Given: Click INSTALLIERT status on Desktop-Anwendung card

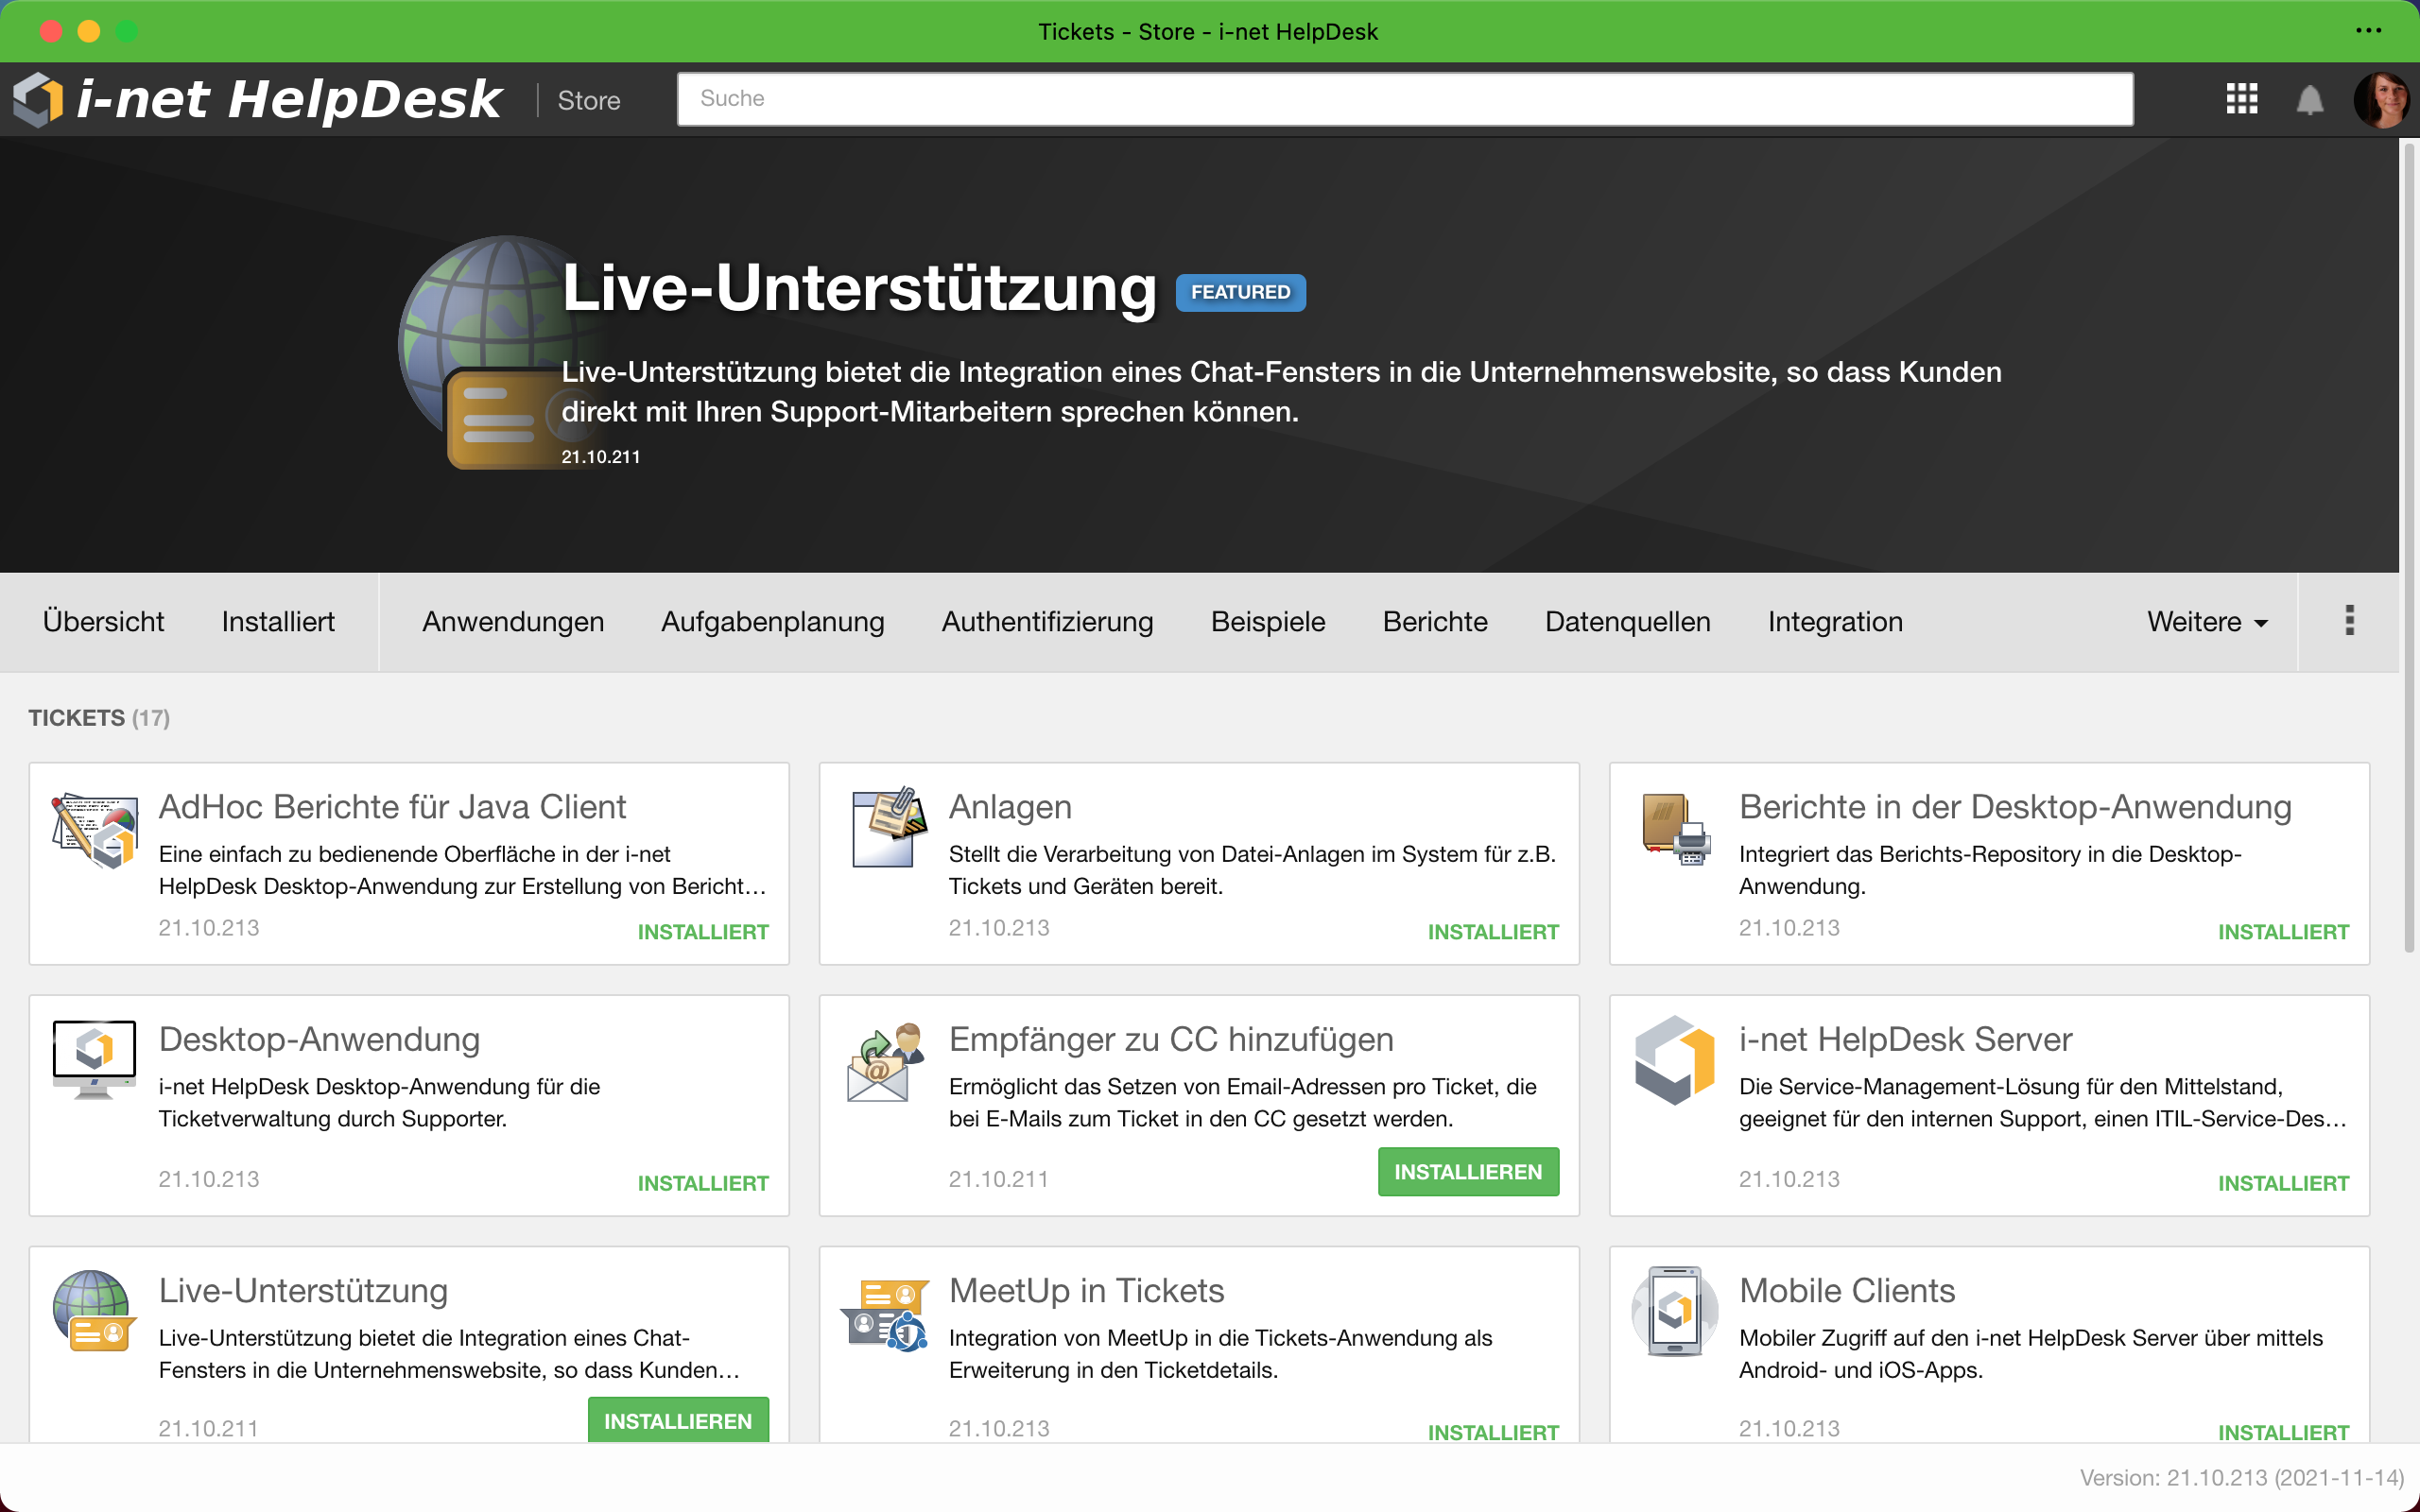Looking at the screenshot, I should click(x=703, y=1183).
